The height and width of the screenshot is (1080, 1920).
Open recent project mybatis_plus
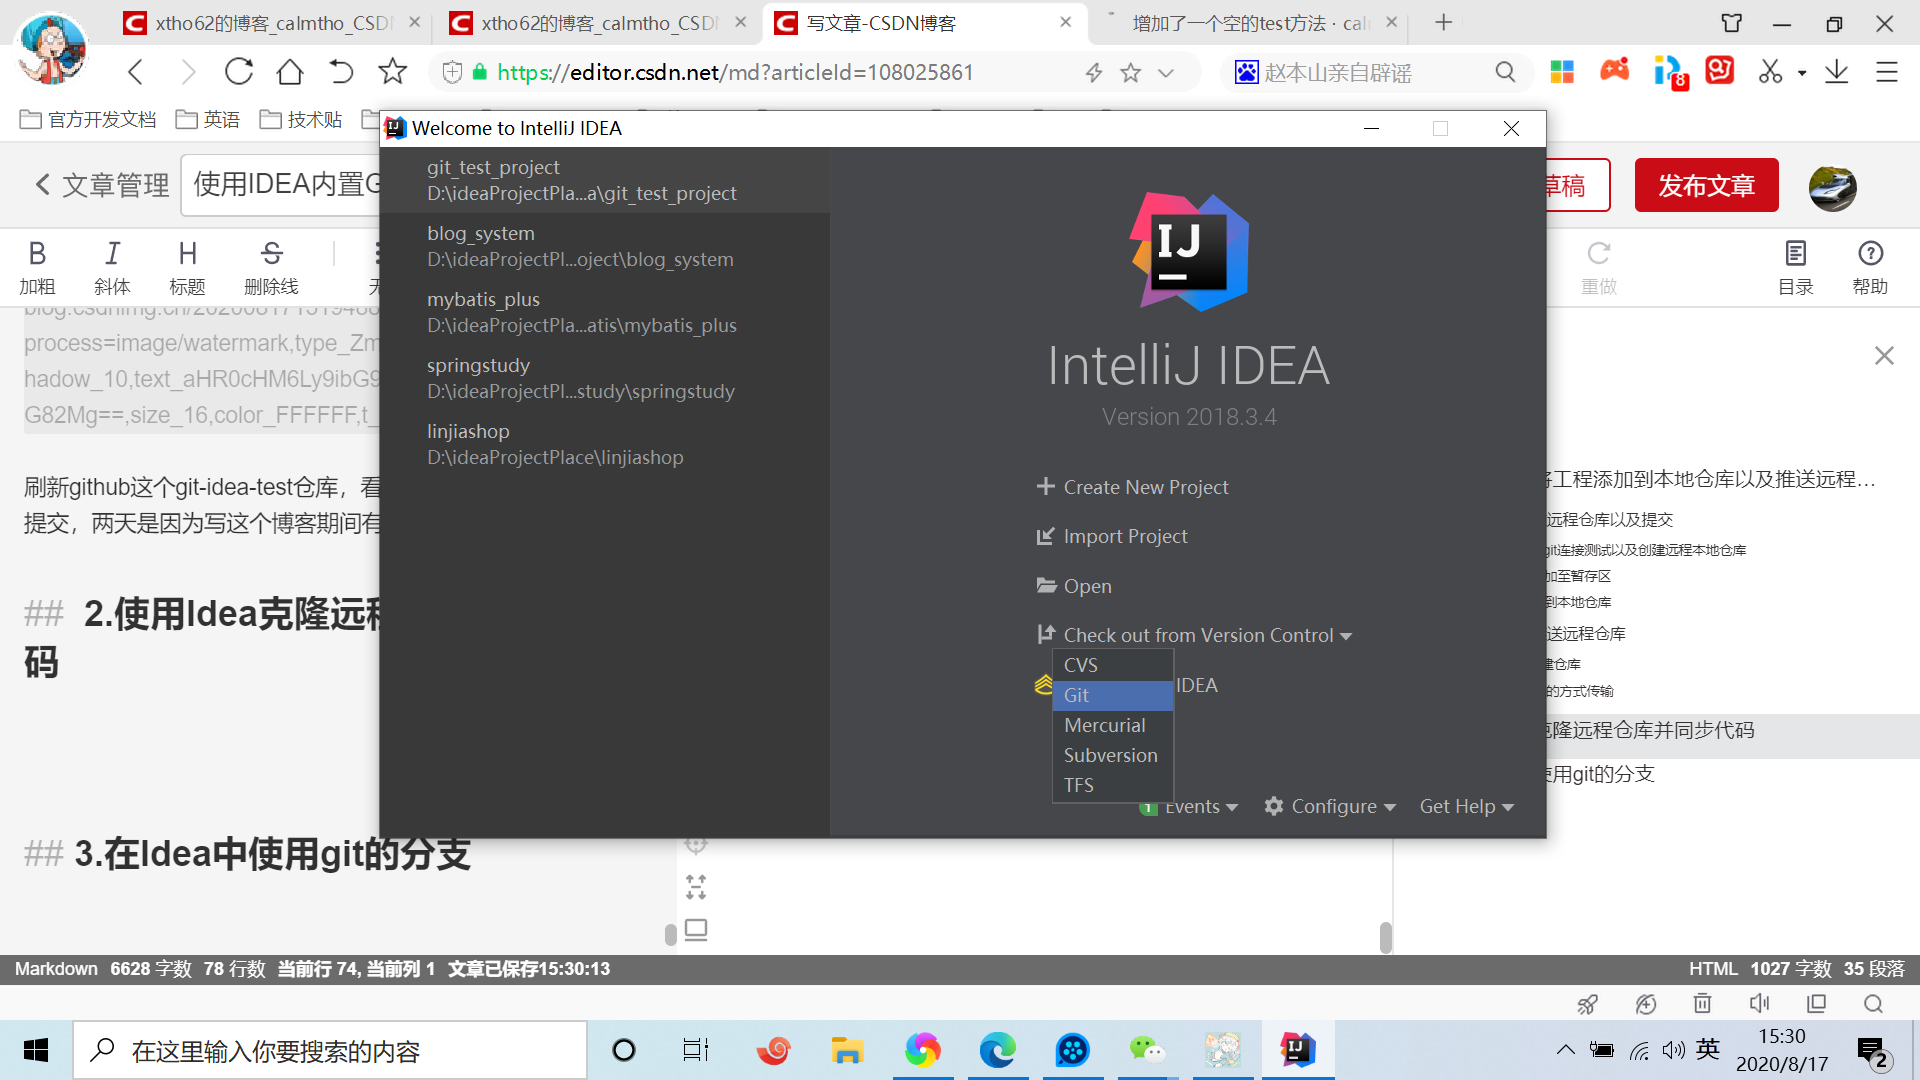(605, 312)
